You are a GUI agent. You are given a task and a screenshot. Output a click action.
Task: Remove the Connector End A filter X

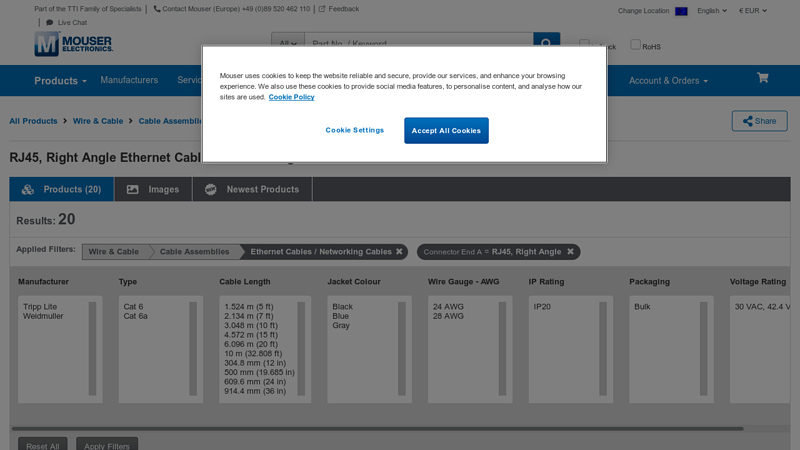(x=571, y=252)
